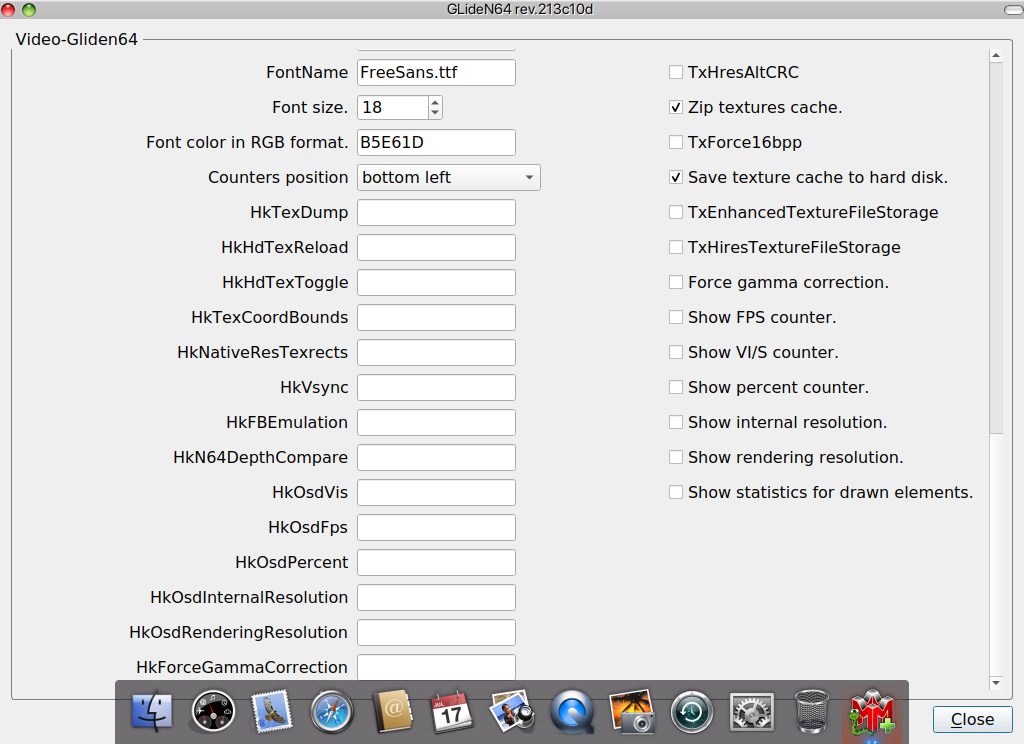Launch Safari compass icon

[x=332, y=712]
